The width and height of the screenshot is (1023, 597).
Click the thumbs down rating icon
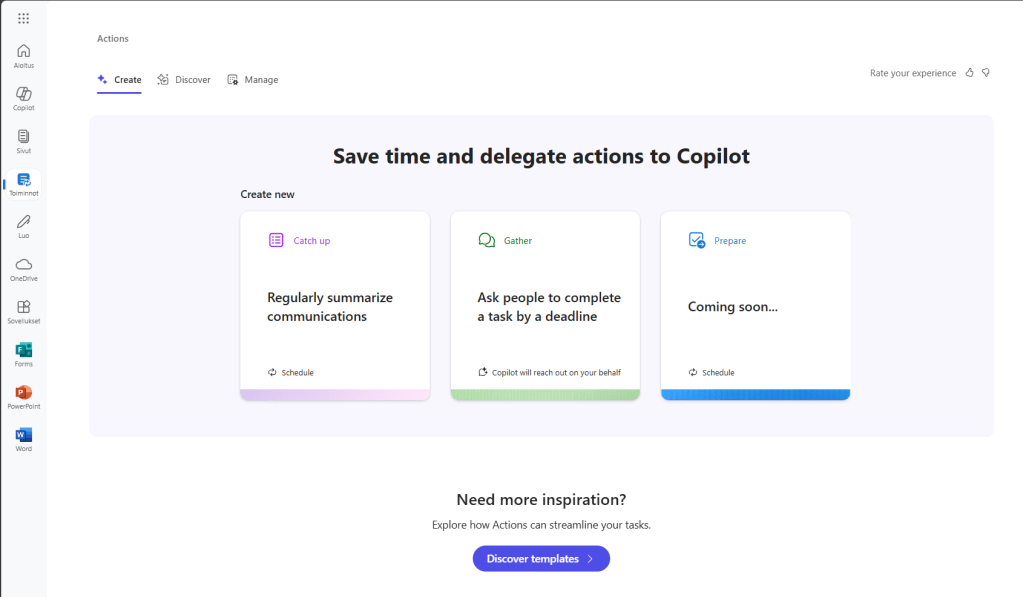tap(986, 73)
